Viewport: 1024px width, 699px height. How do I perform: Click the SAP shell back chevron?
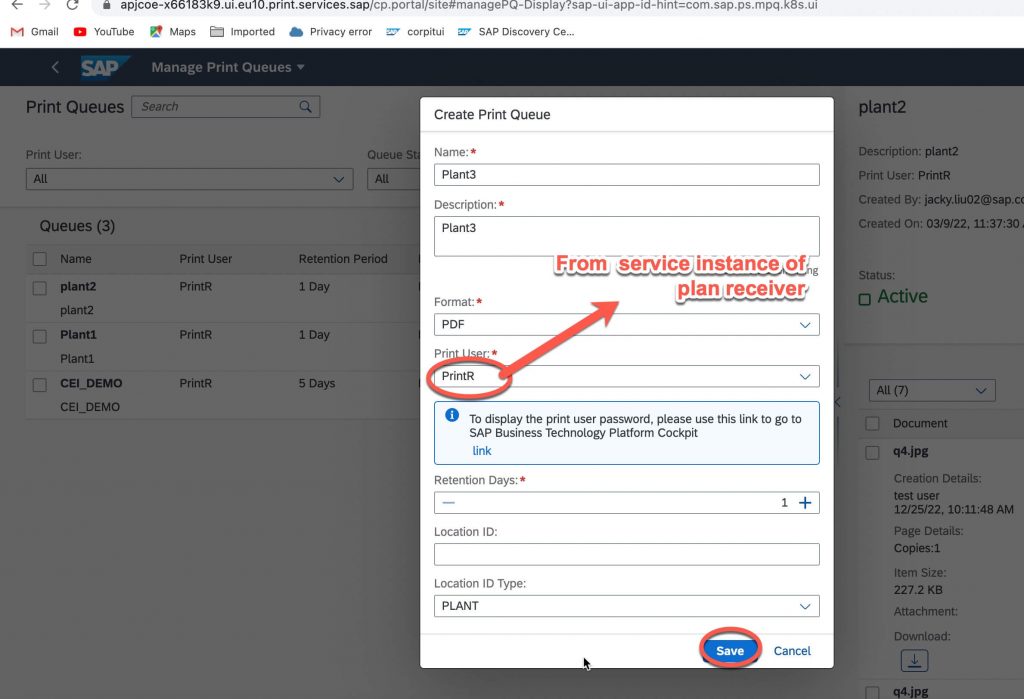click(56, 67)
